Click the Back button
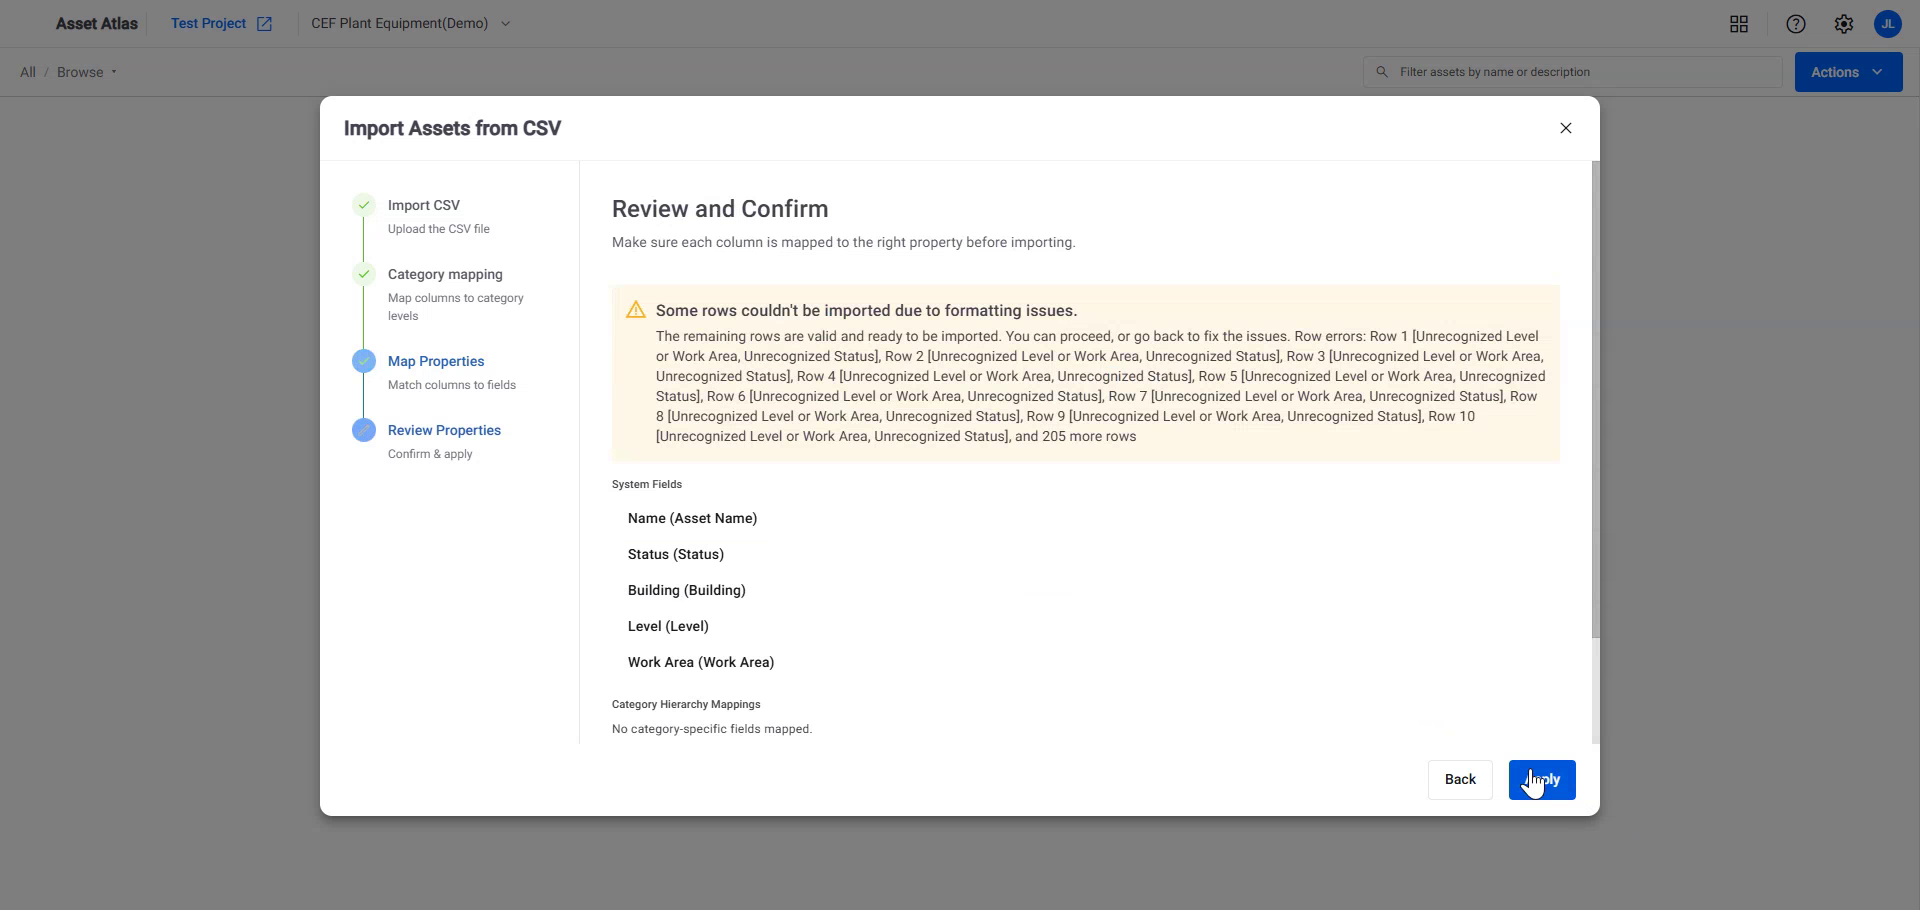This screenshot has height=910, width=1920. (x=1460, y=780)
